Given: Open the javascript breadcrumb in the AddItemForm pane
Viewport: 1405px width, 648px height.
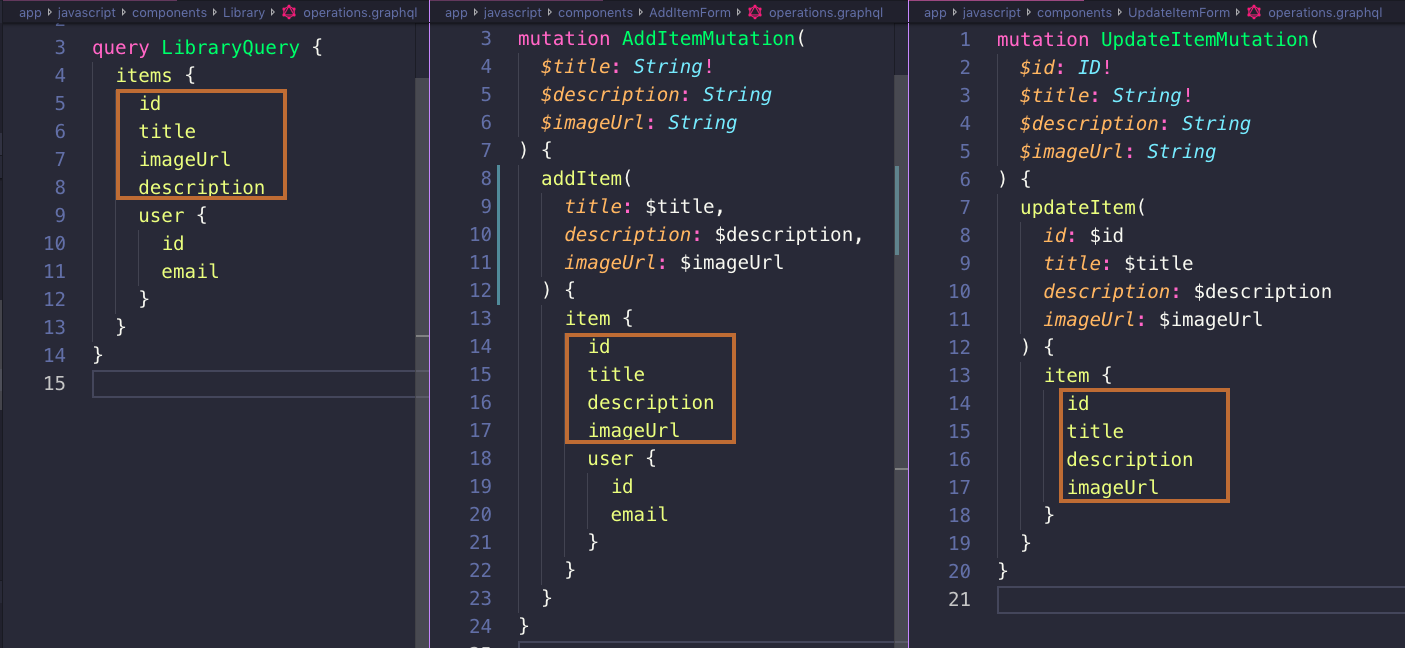Looking at the screenshot, I should [515, 13].
